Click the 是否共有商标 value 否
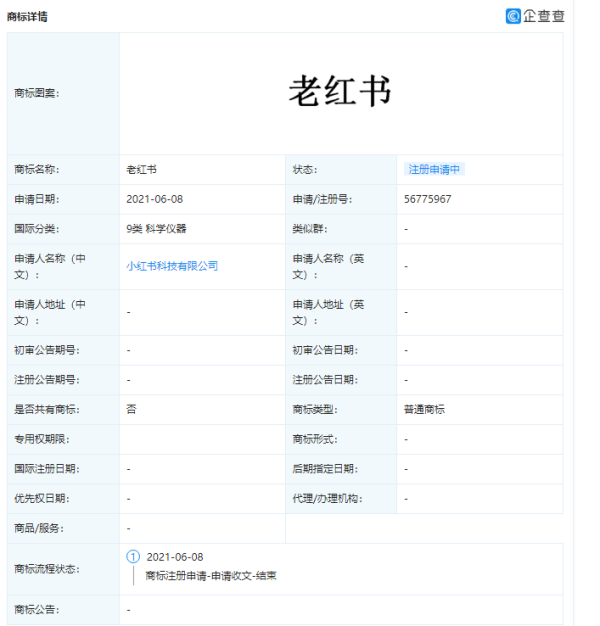 131,409
